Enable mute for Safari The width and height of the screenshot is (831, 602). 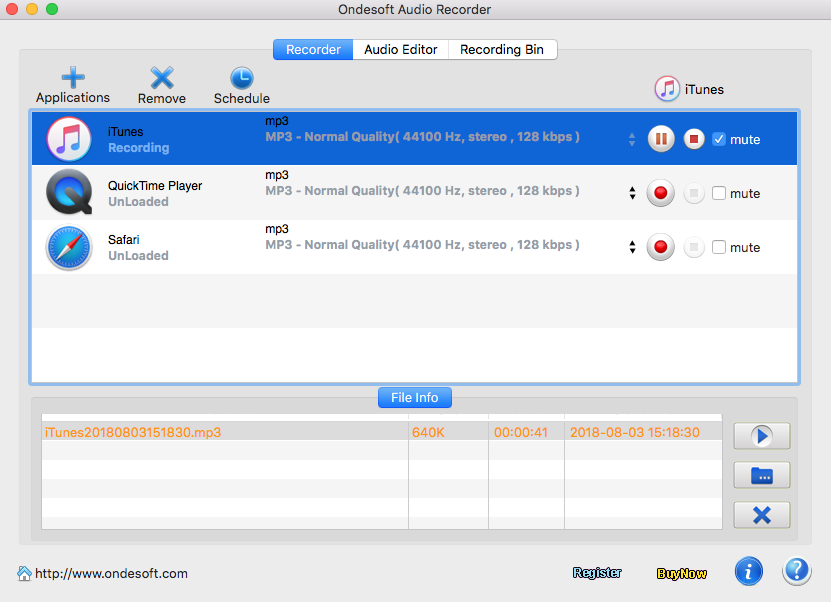pos(719,248)
